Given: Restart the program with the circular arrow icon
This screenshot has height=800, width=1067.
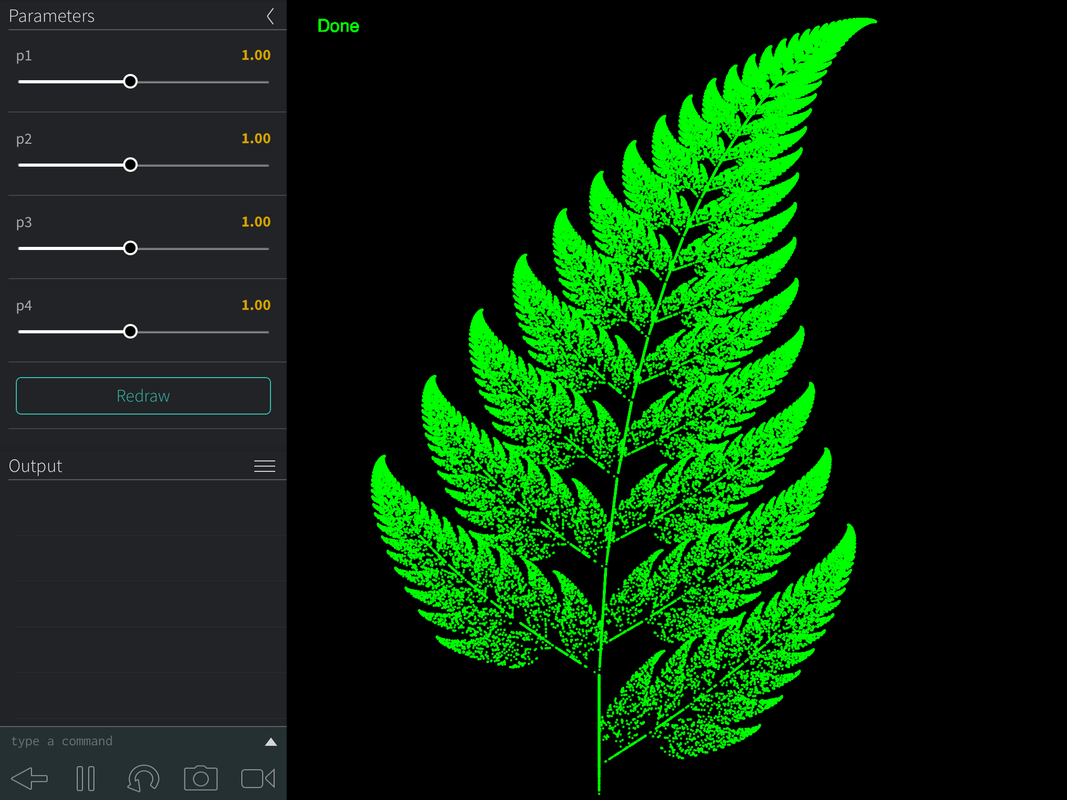Looking at the screenshot, I should (x=143, y=778).
